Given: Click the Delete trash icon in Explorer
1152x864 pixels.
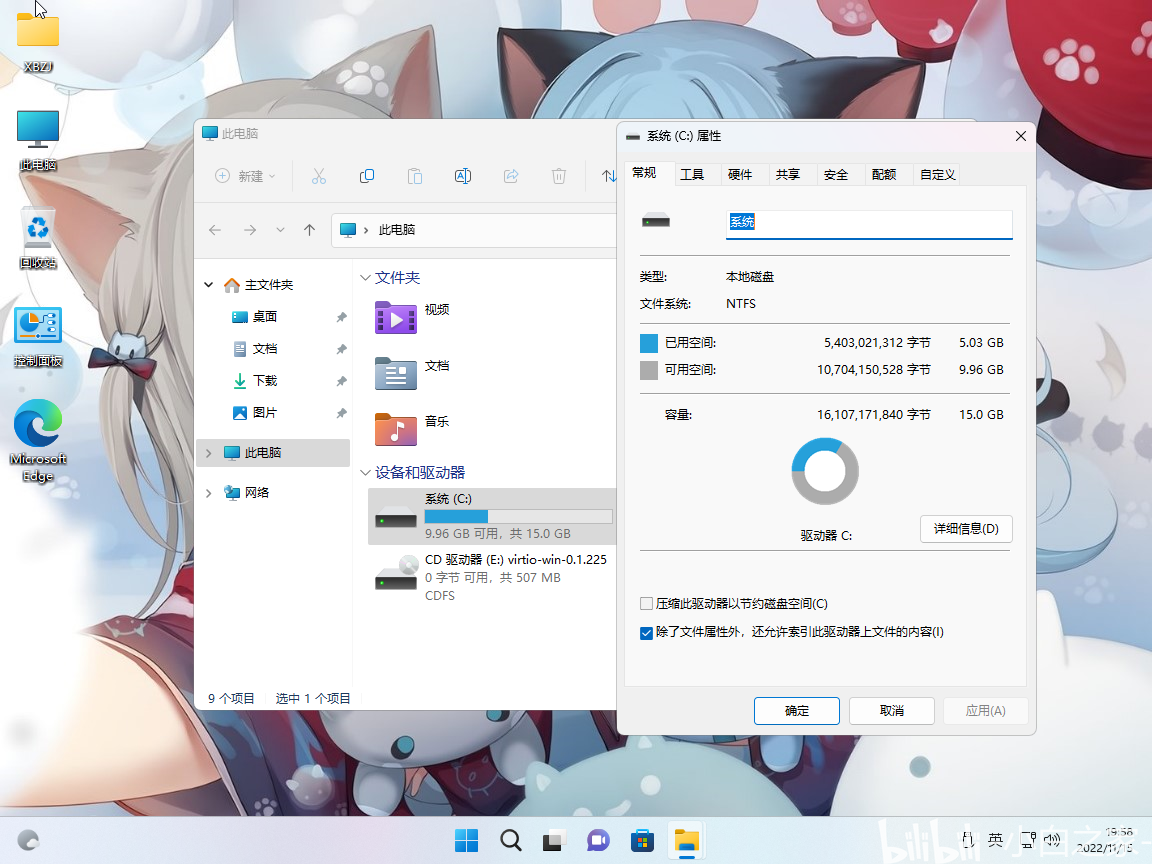Looking at the screenshot, I should (x=559, y=176).
